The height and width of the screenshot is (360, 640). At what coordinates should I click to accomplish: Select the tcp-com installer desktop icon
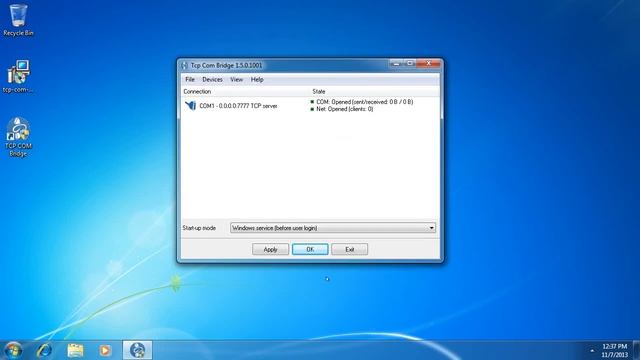[18, 77]
